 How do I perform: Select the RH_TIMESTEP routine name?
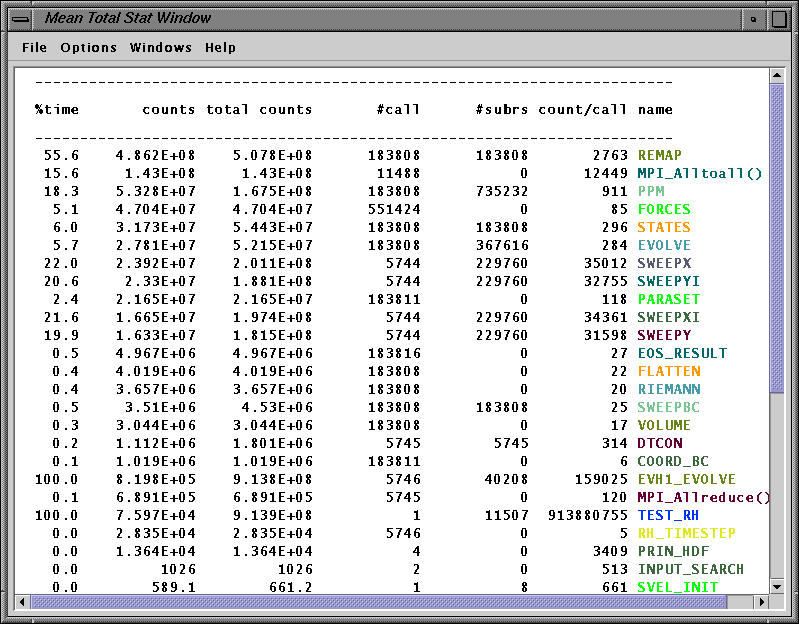tap(686, 533)
